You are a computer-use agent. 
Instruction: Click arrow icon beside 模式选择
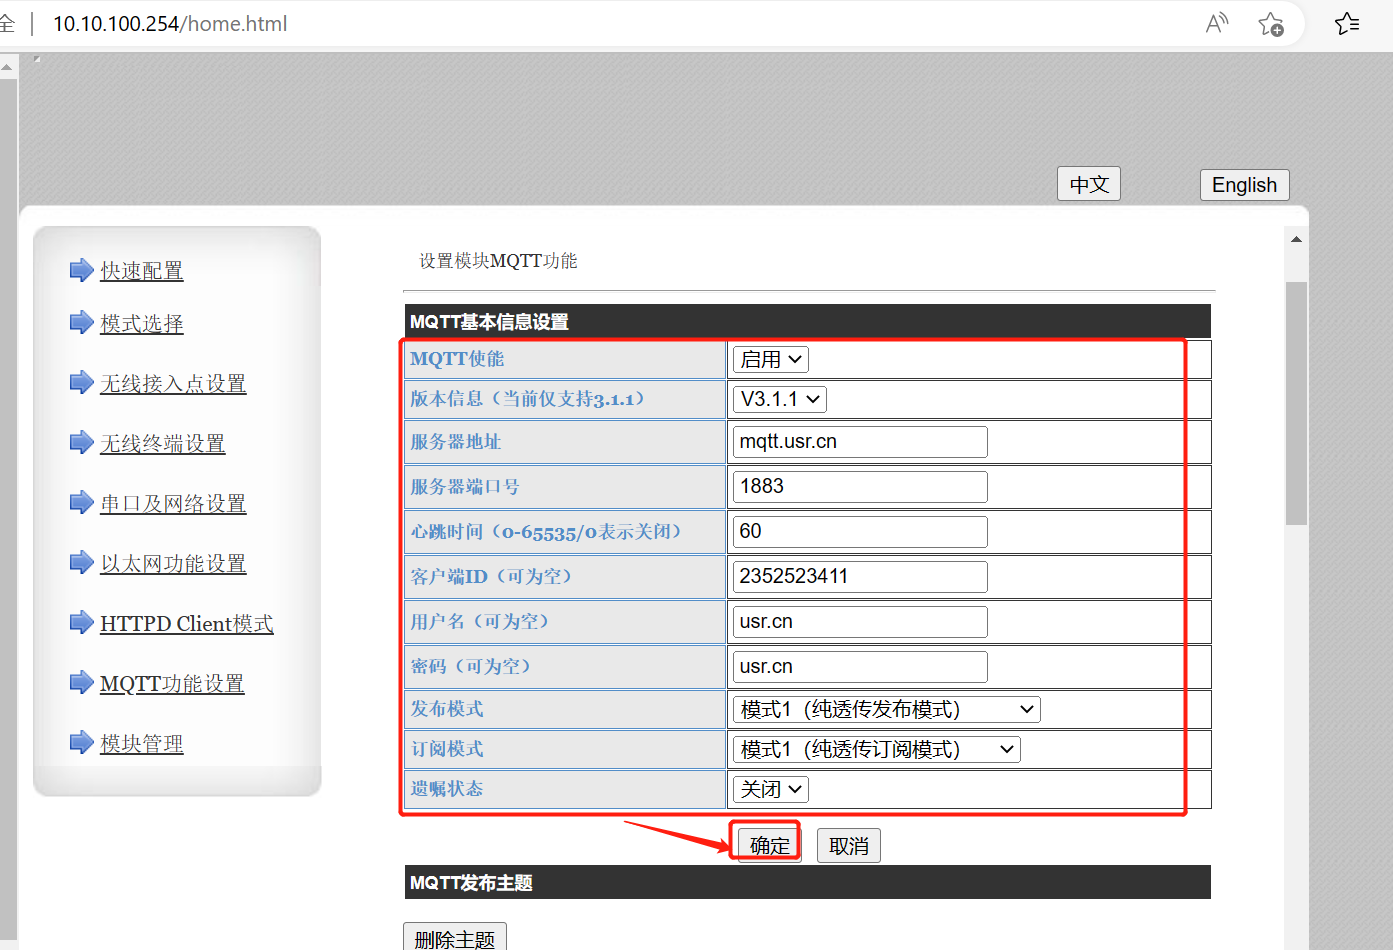pos(81,322)
